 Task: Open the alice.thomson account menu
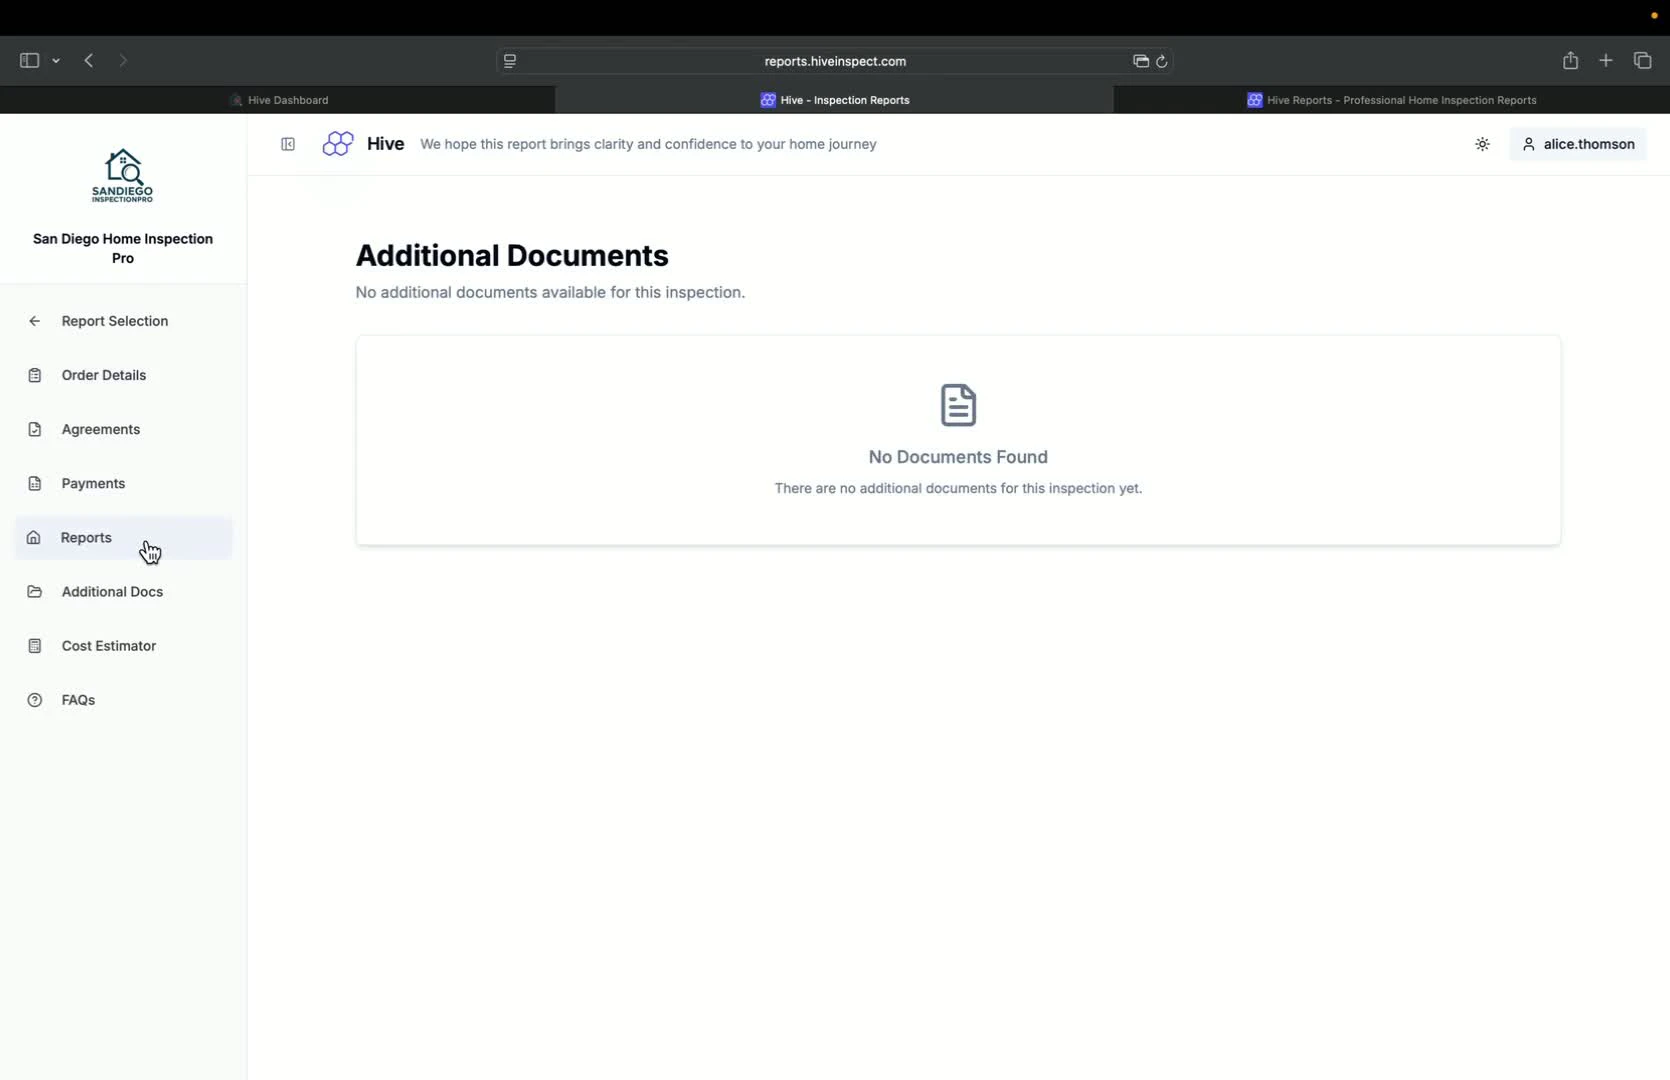click(x=1577, y=144)
